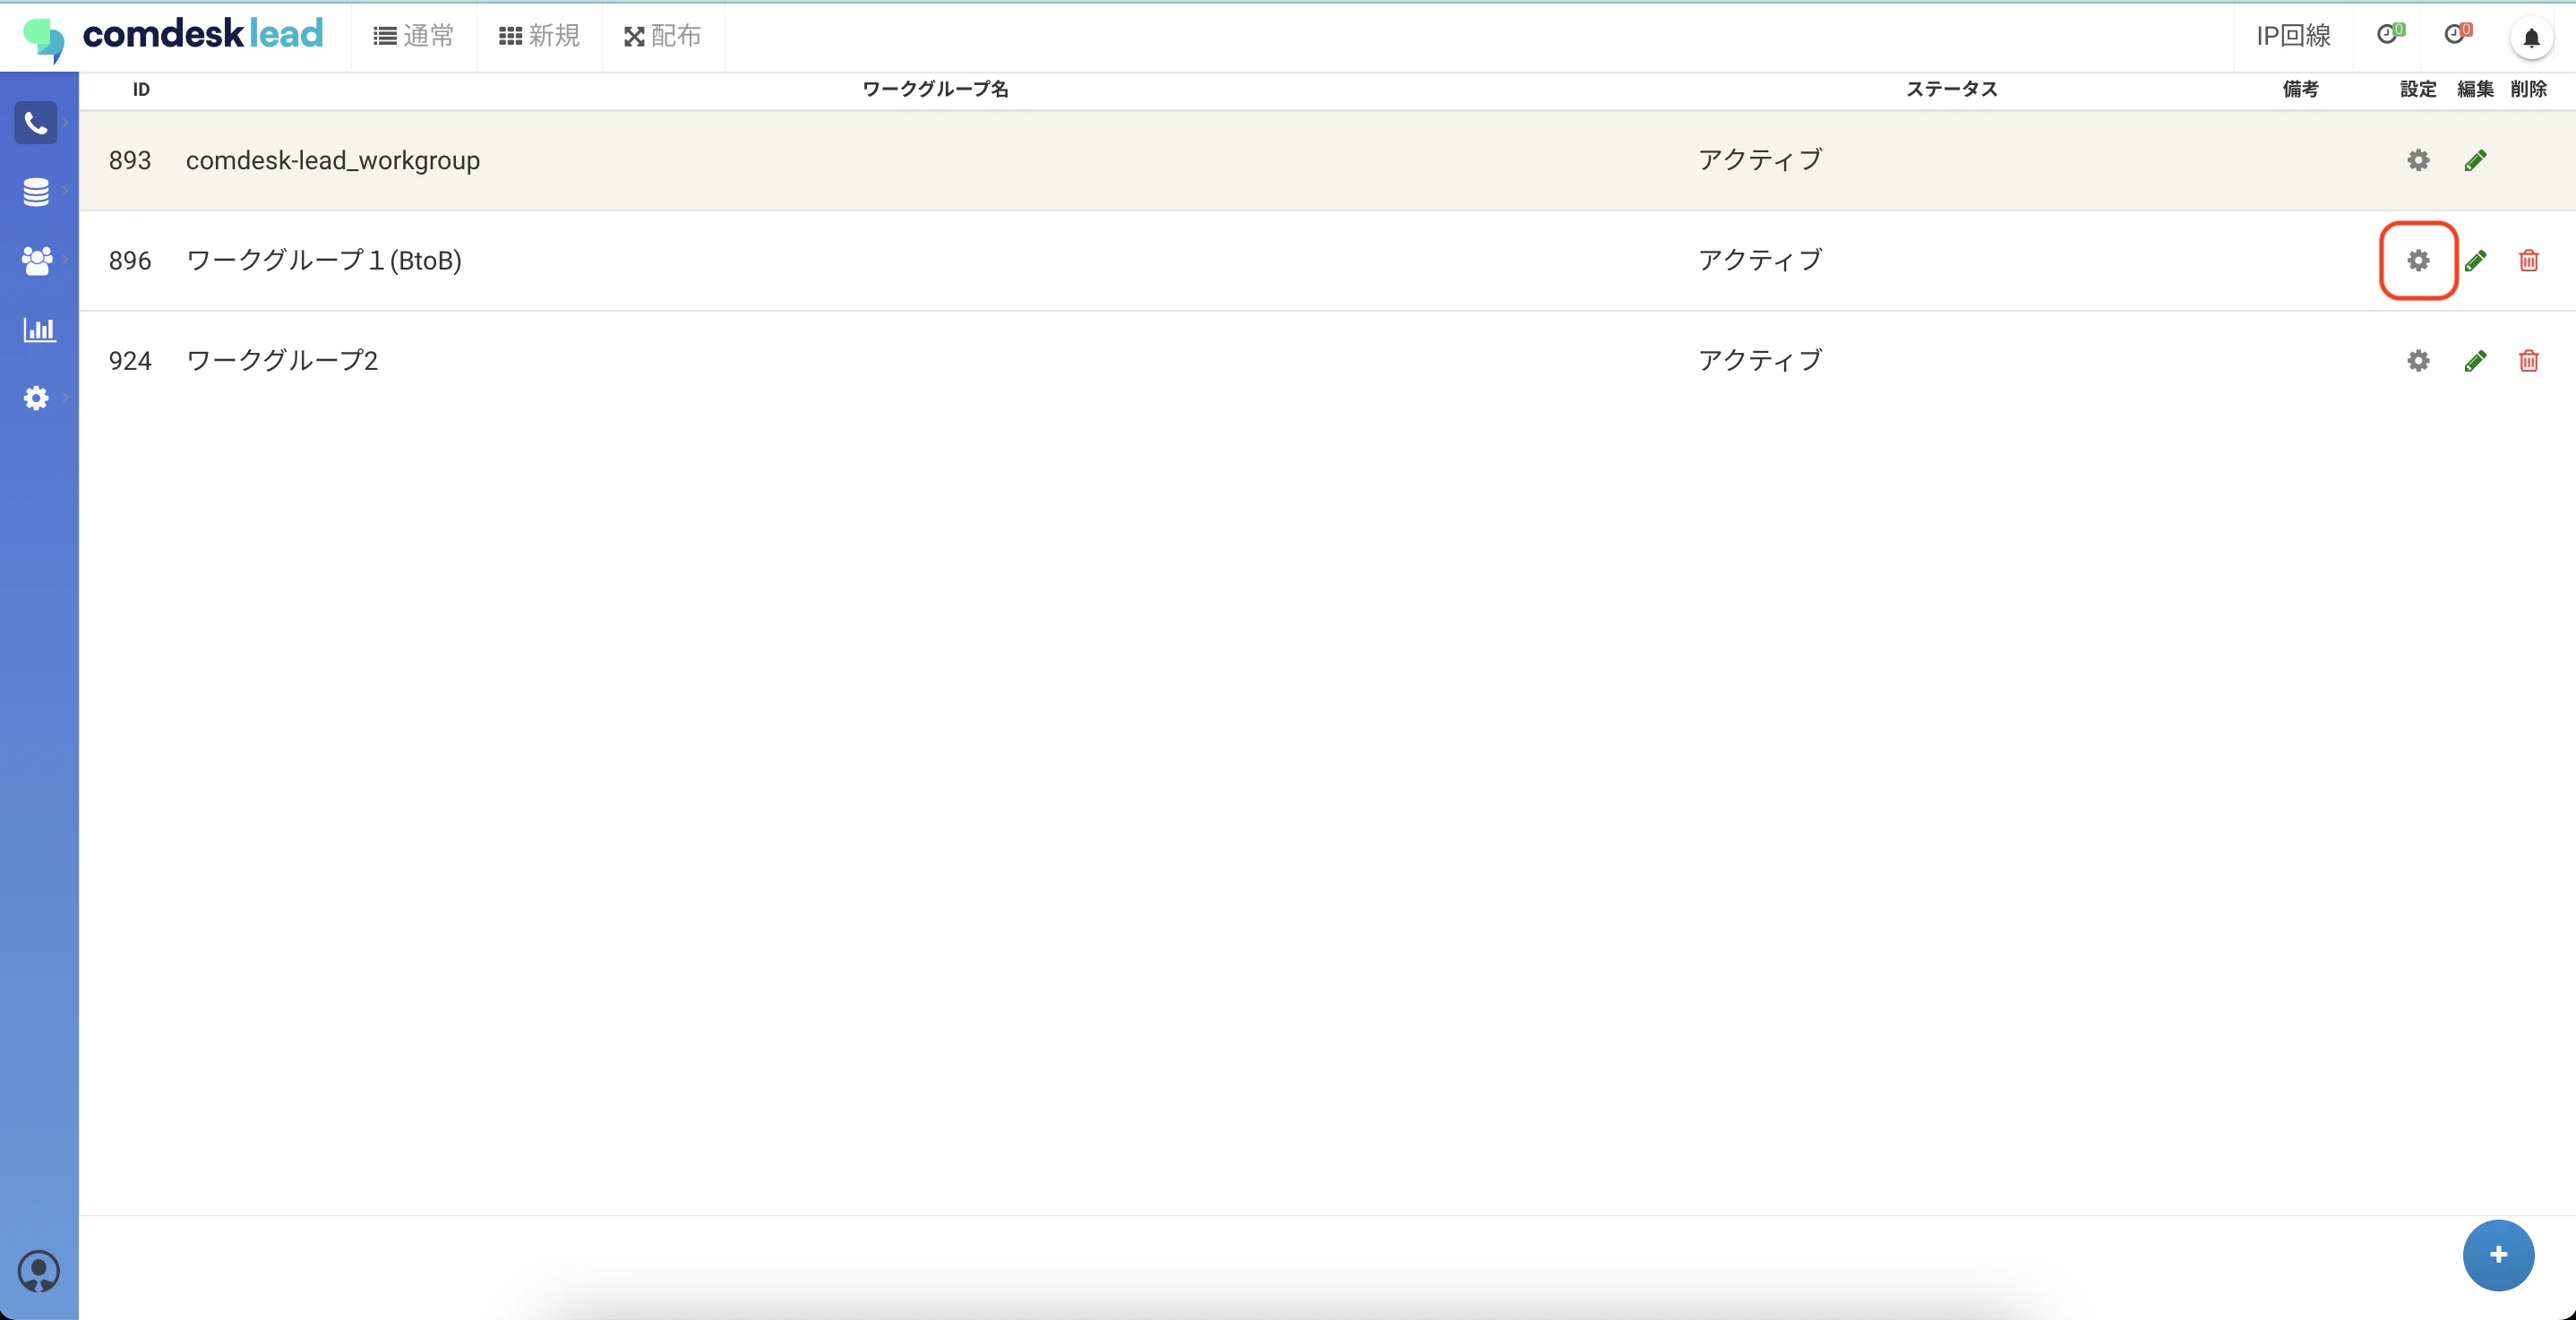Switch to the 配布 view tab
Viewport: 2576px width, 1320px height.
(x=663, y=36)
